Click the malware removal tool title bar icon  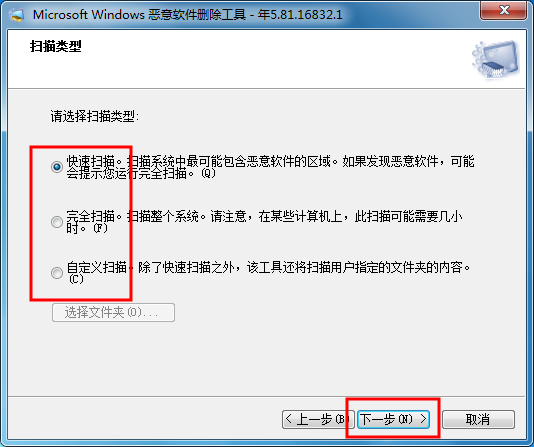click(x=17, y=14)
